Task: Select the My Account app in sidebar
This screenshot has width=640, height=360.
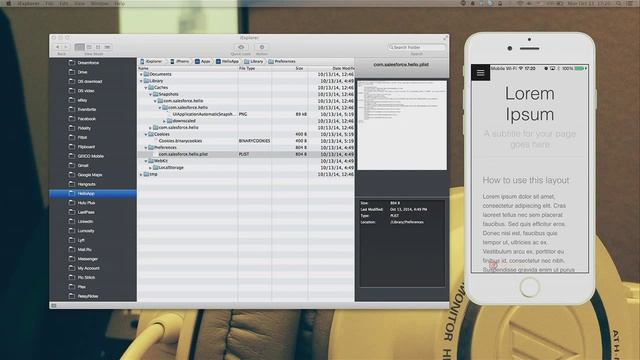Action: point(93,268)
